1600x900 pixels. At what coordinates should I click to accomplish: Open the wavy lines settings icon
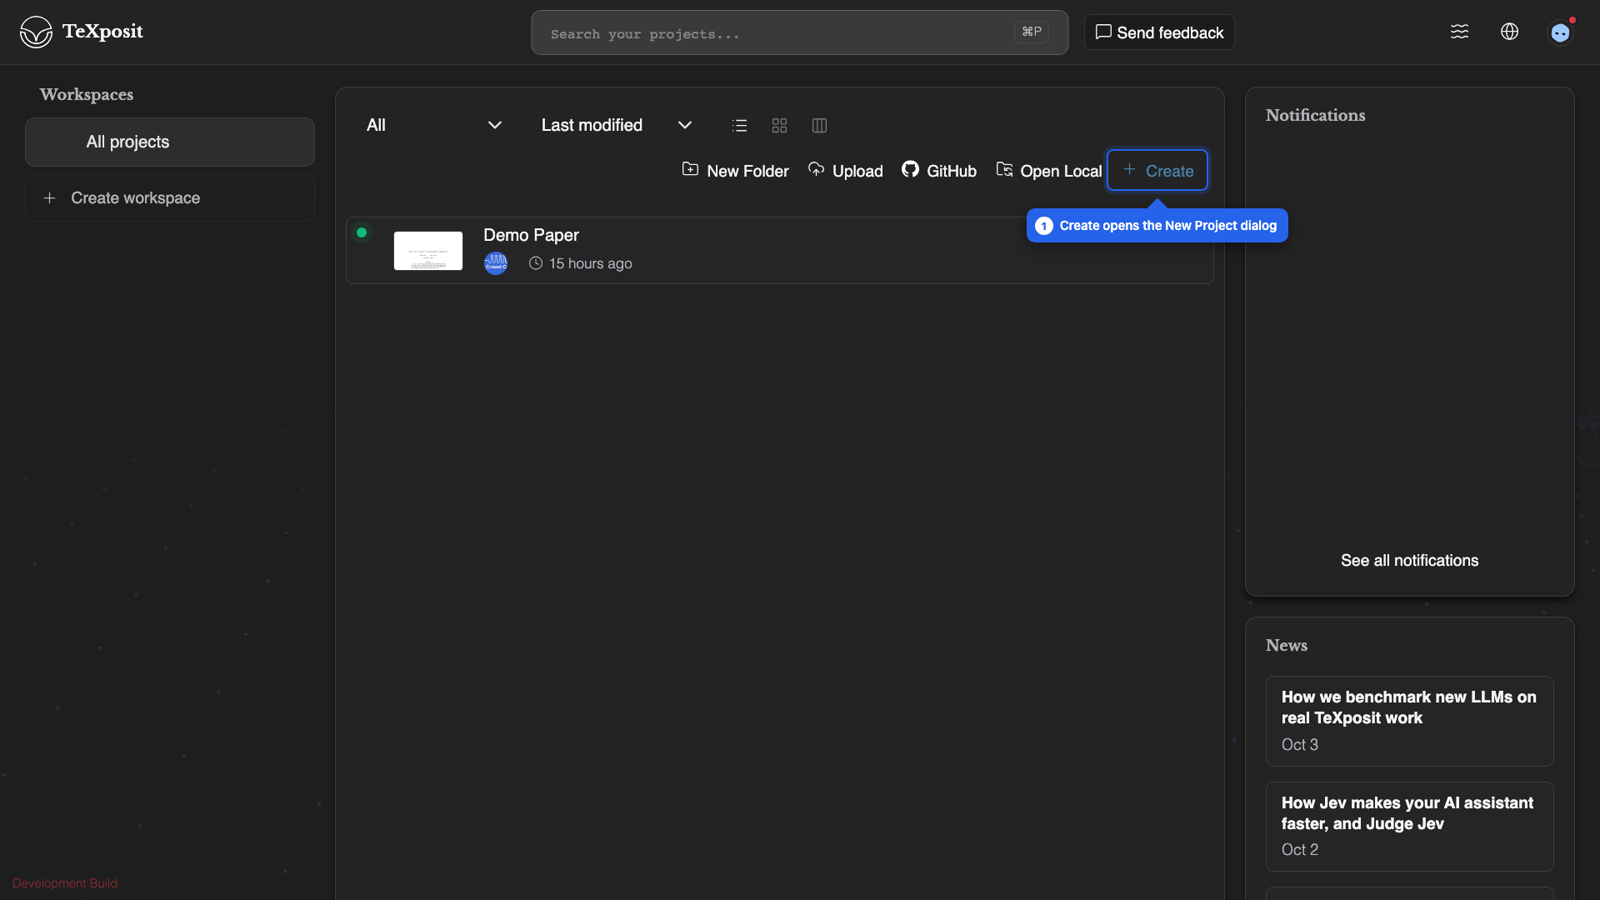click(x=1459, y=32)
